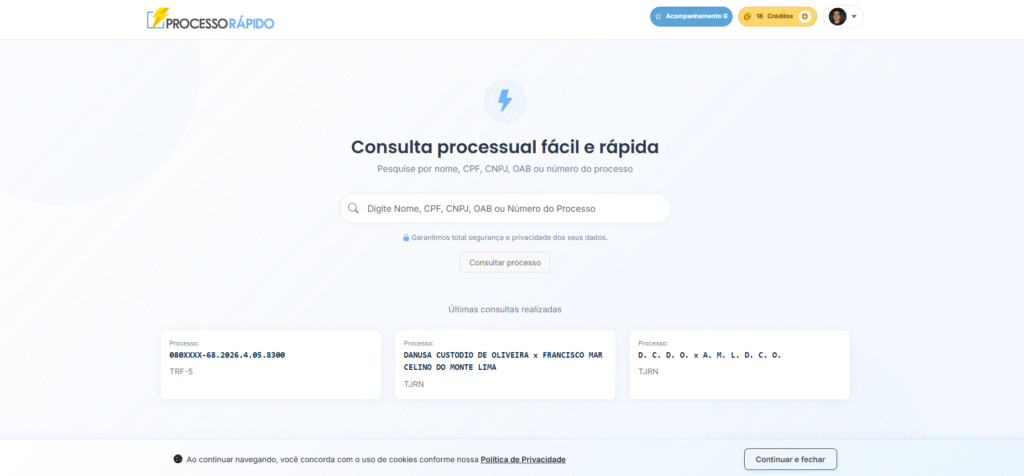Click the large lightning bolt icon
Viewport: 1024px width, 476px height.
(505, 100)
